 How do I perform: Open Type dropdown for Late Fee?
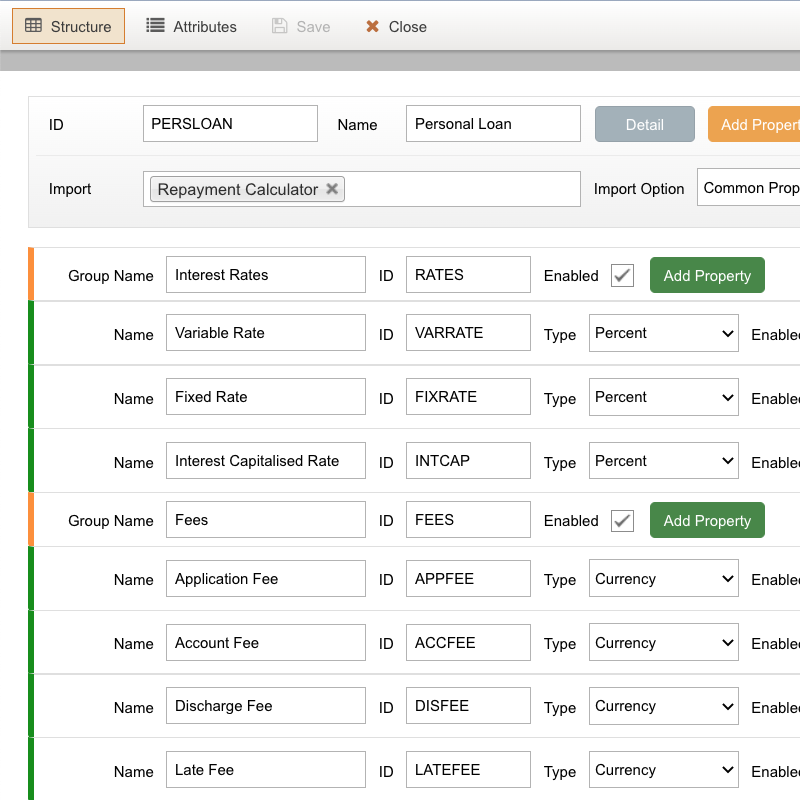click(x=664, y=770)
